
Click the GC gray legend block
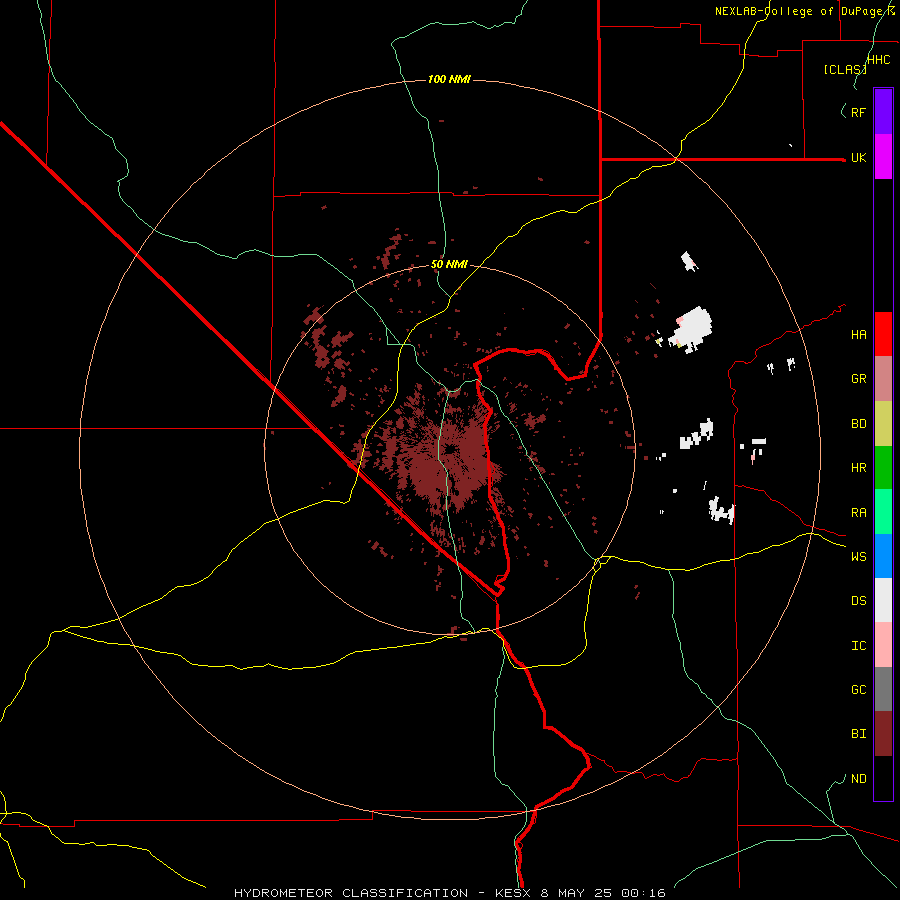883,689
